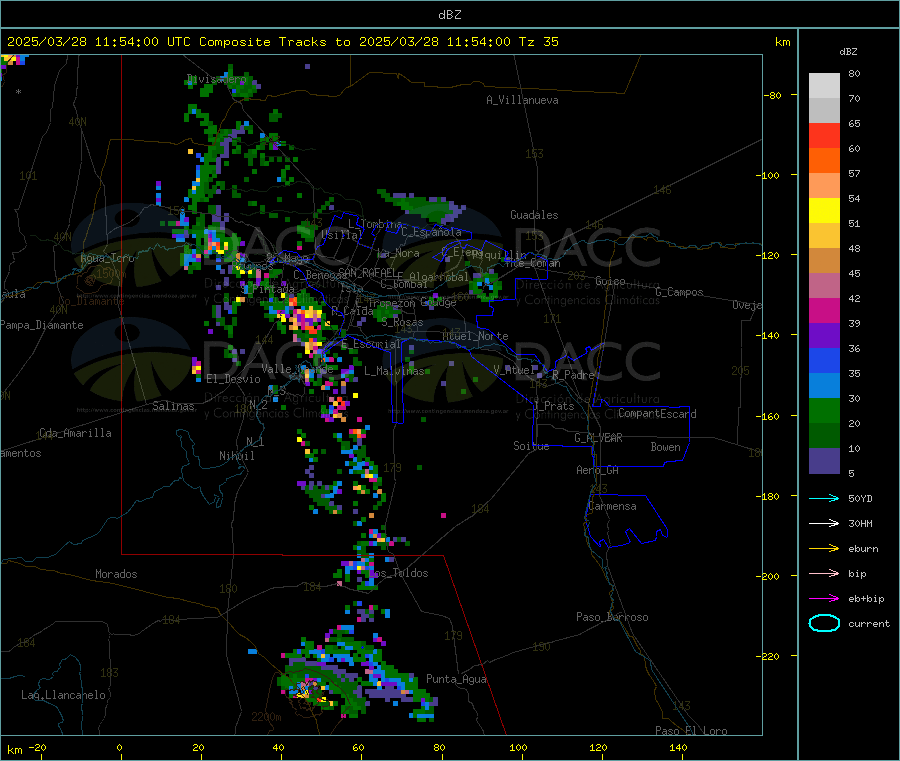This screenshot has width=900, height=761.
Task: Click the red 60 dBZ color swatch
Action: 824,135
